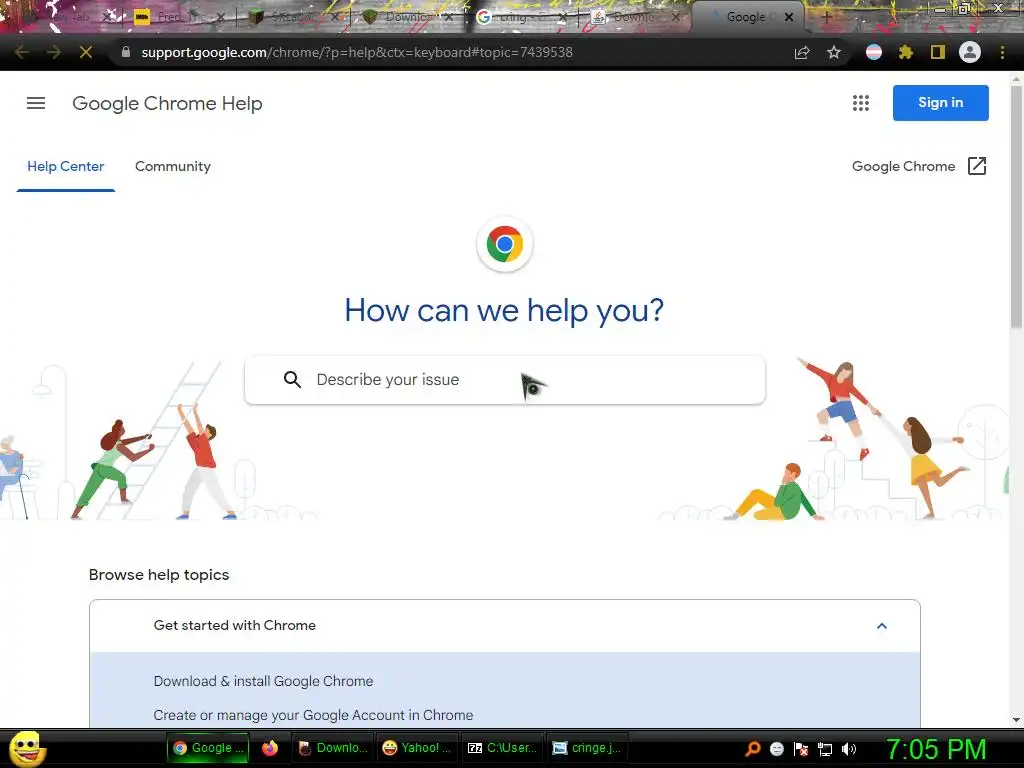
Task: View site information via lock icon
Action: 125,52
